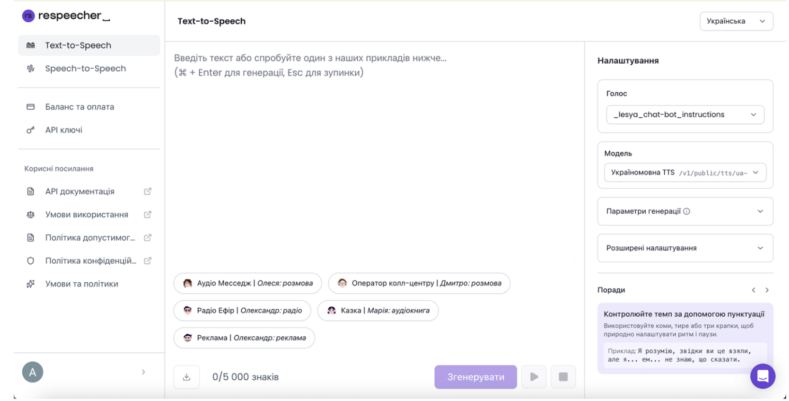Show the previous tip in Поради
The width and height of the screenshot is (789, 401).
point(753,290)
